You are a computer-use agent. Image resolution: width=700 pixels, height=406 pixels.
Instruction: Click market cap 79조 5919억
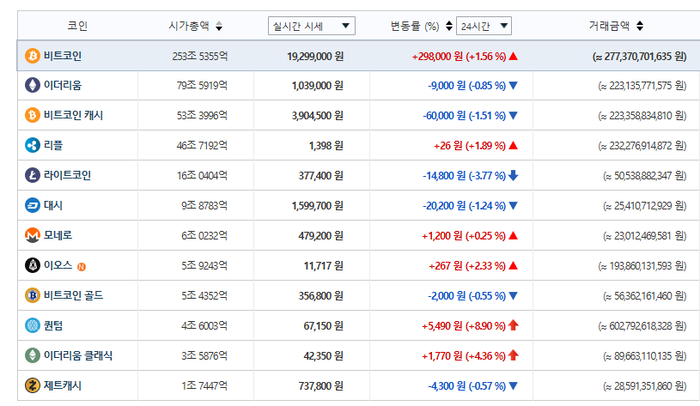pos(202,86)
